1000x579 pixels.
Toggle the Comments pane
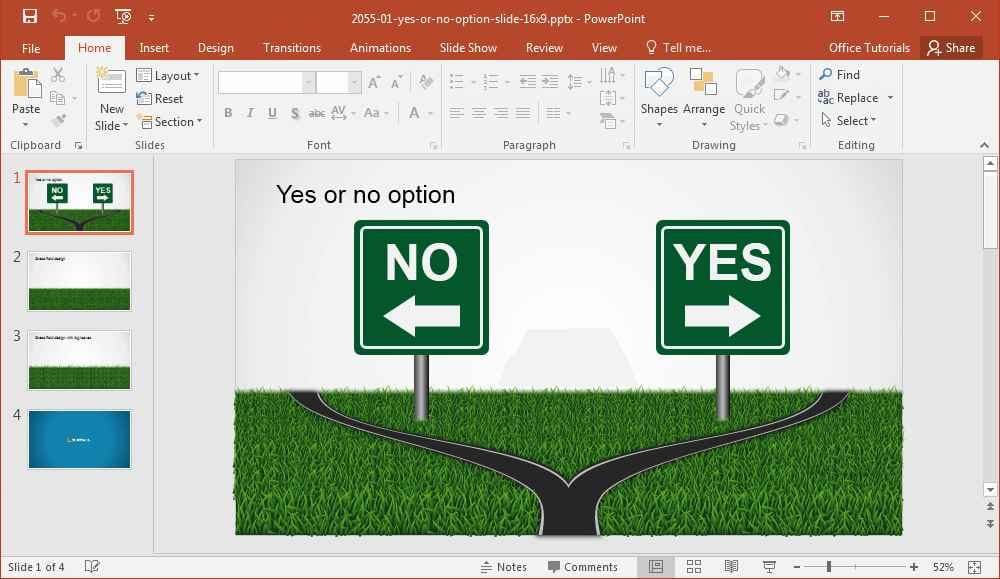(583, 567)
